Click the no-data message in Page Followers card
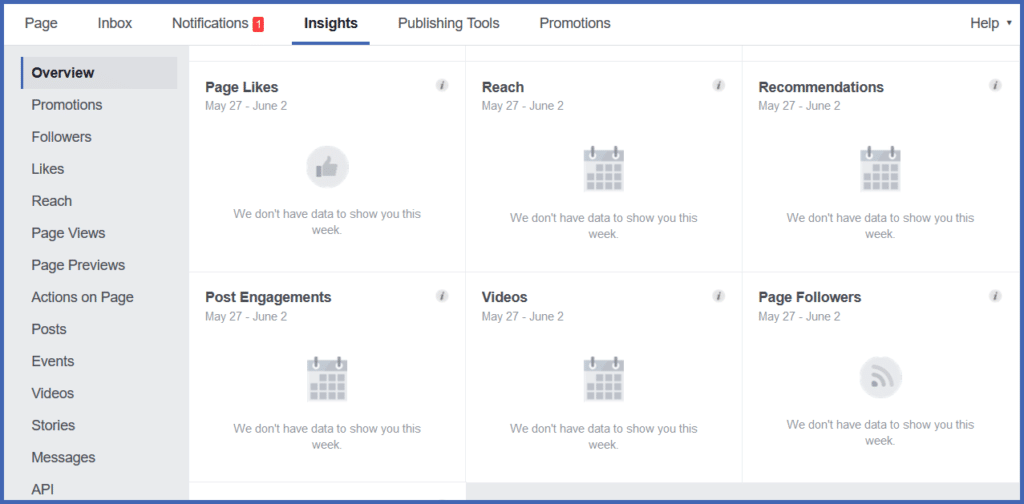 pos(880,432)
